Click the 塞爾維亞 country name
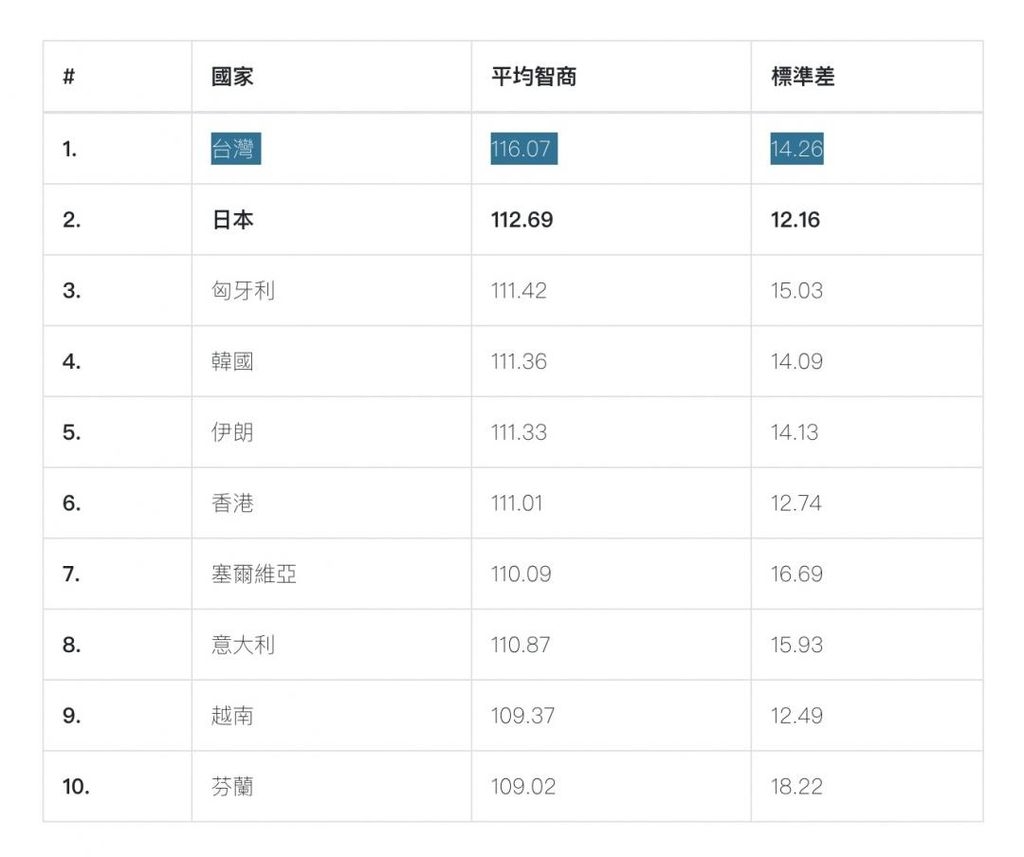 (253, 574)
